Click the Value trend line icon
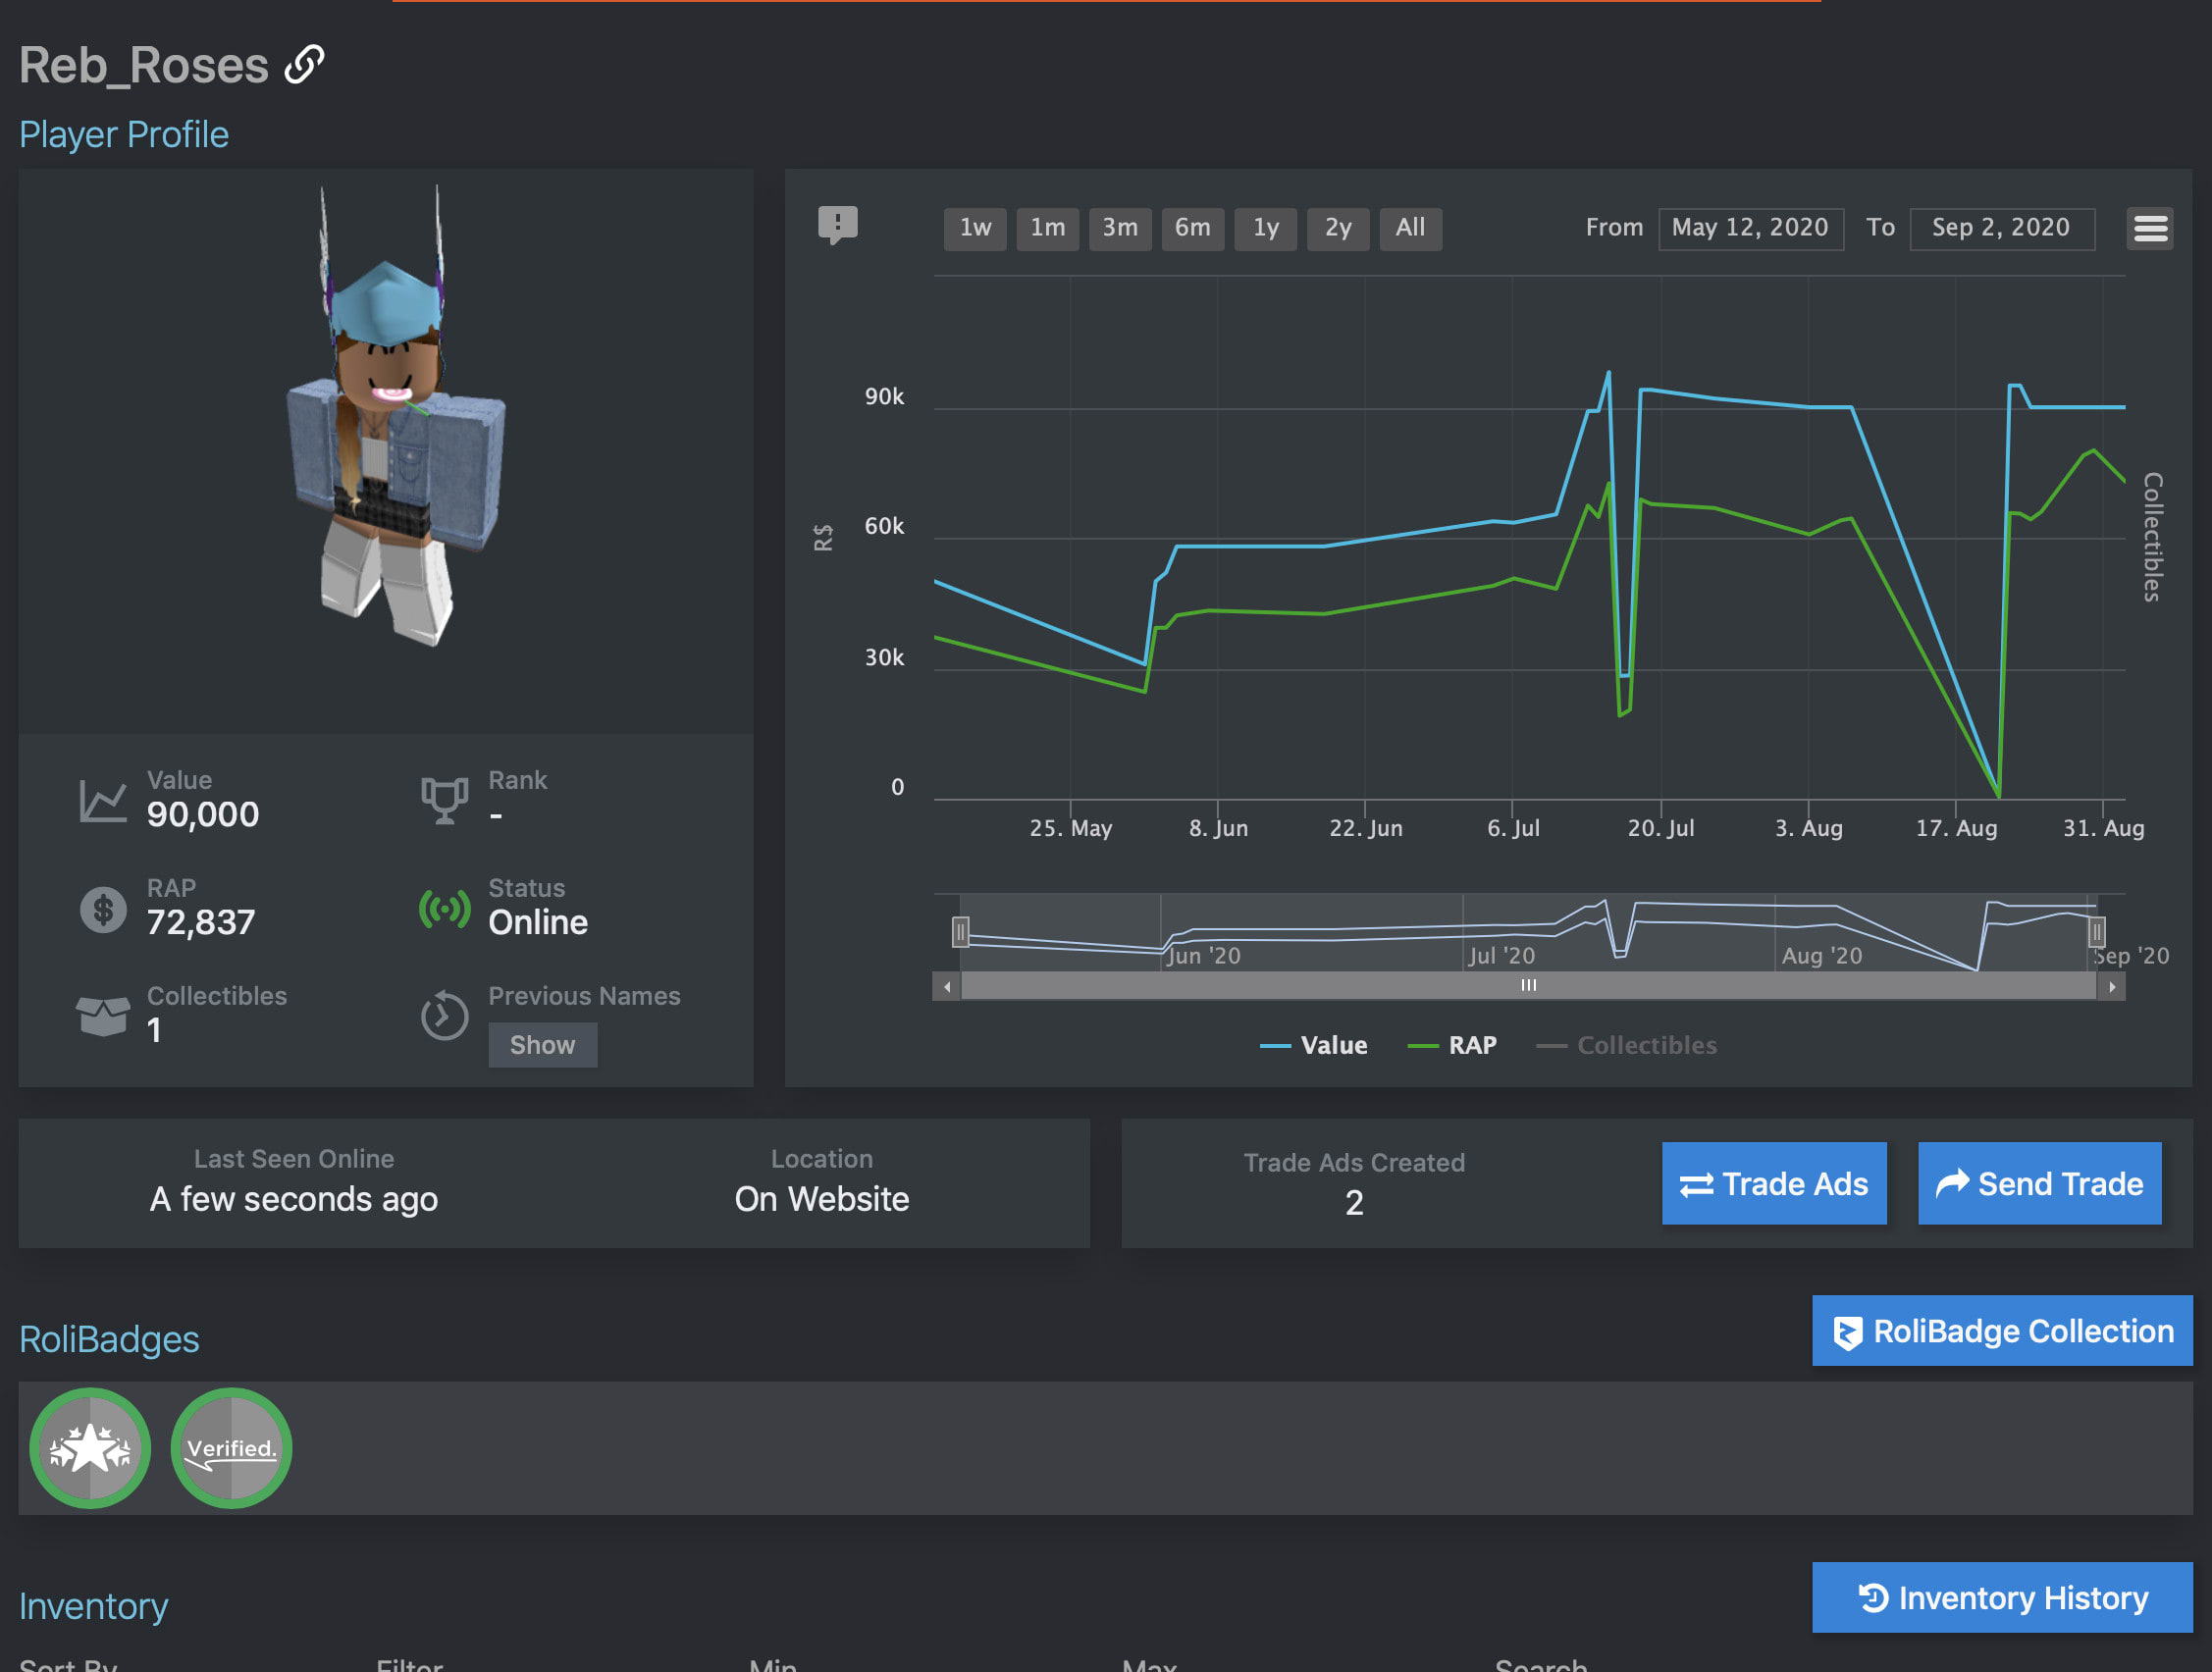2212x1672 pixels. click(x=1274, y=1045)
